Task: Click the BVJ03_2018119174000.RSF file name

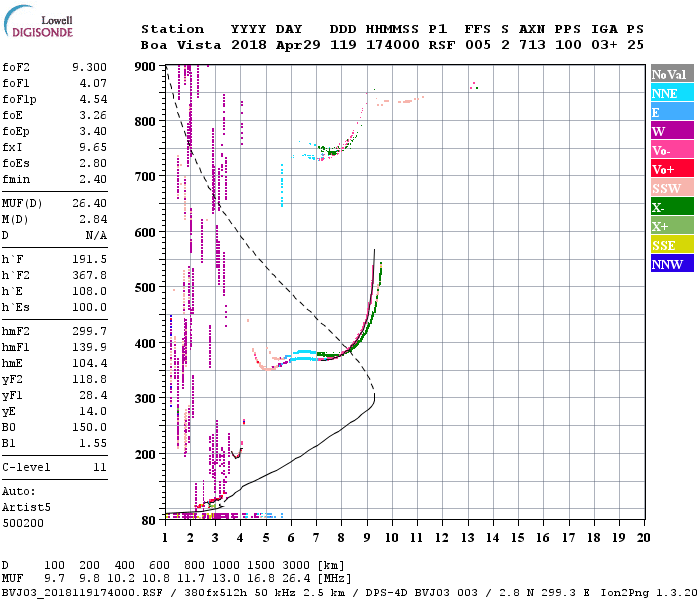Action: coord(83,593)
